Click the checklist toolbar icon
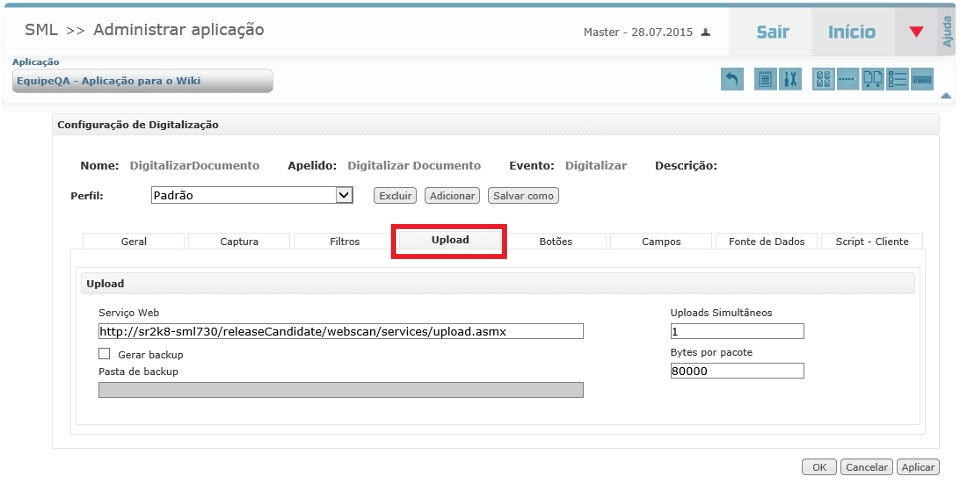This screenshot has height=491, width=960. [897, 80]
